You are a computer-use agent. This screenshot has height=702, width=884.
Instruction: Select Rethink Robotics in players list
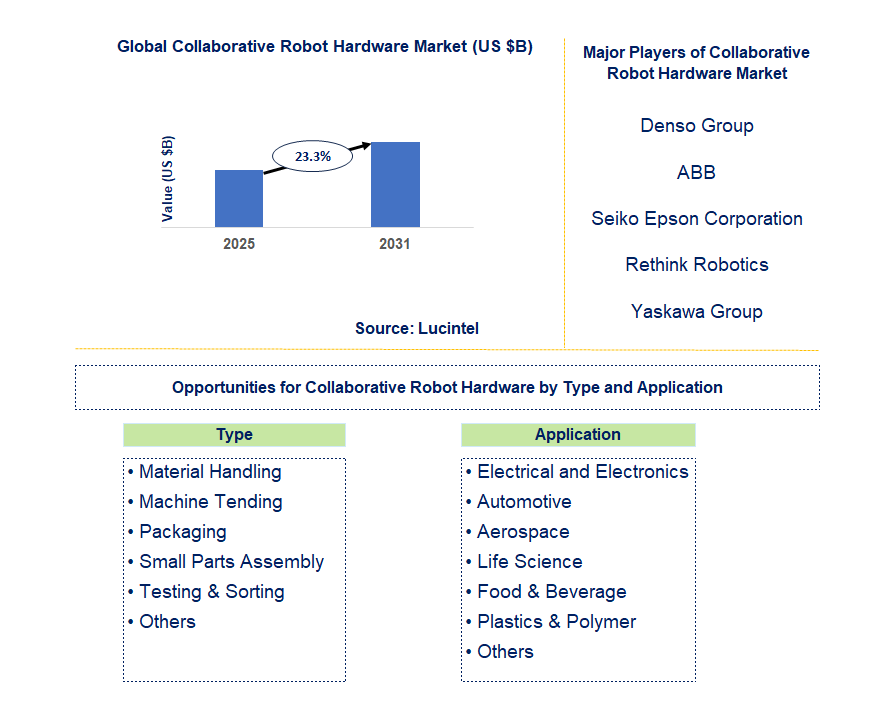697,264
